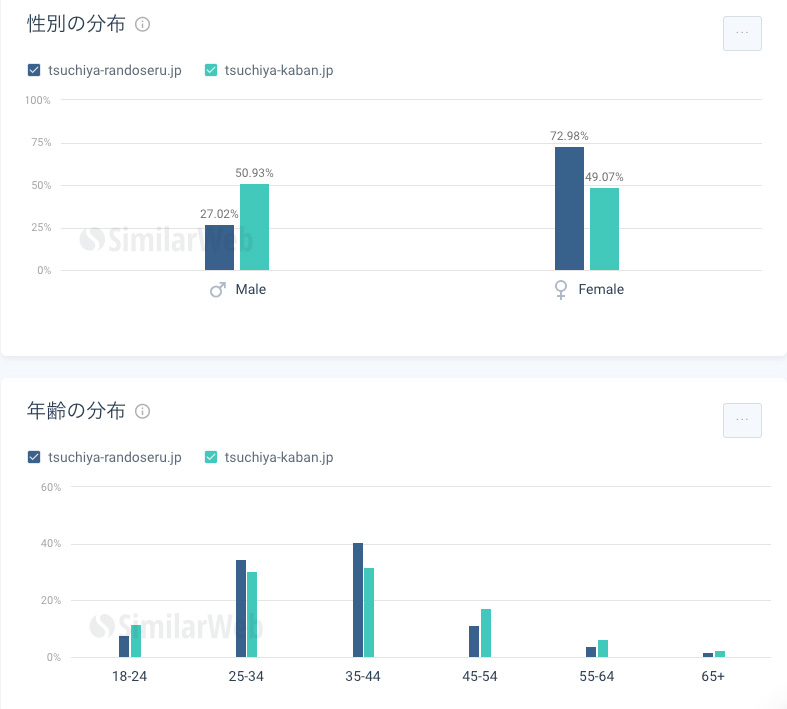Click the info icon beside 年齢の分布
The width and height of the screenshot is (787, 709).
(x=142, y=411)
